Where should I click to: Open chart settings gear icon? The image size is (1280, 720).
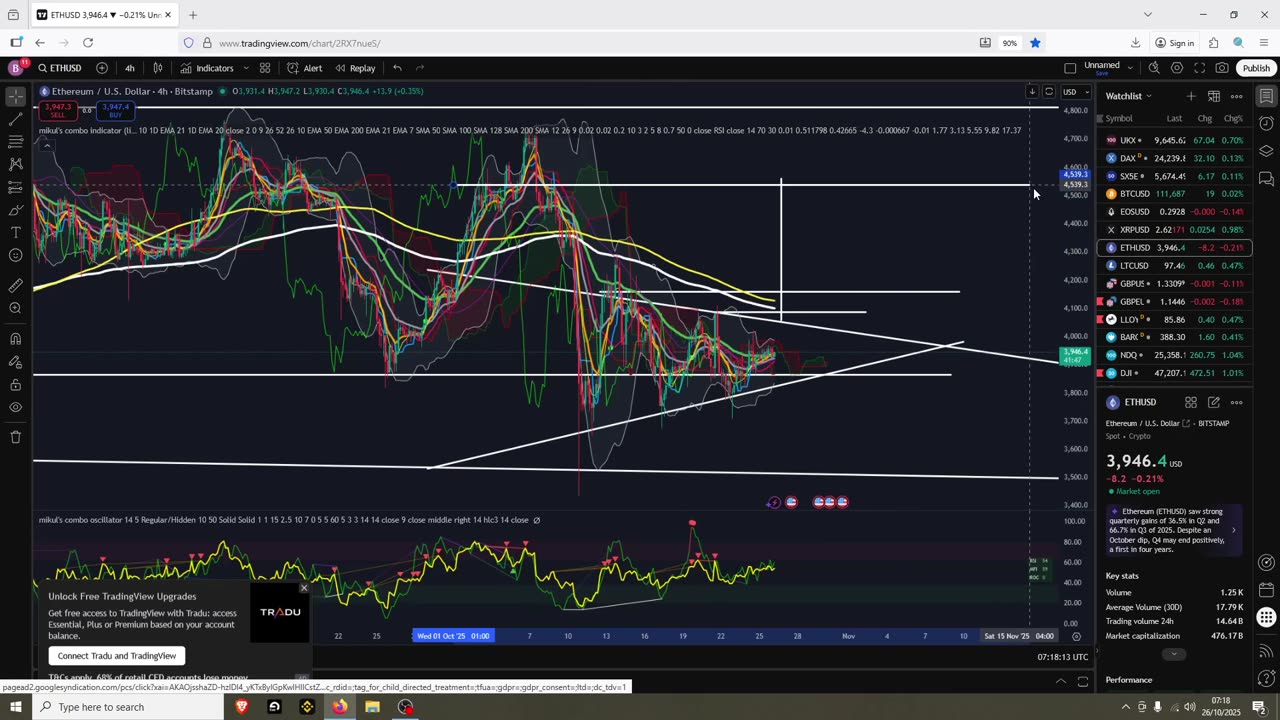[1177, 68]
